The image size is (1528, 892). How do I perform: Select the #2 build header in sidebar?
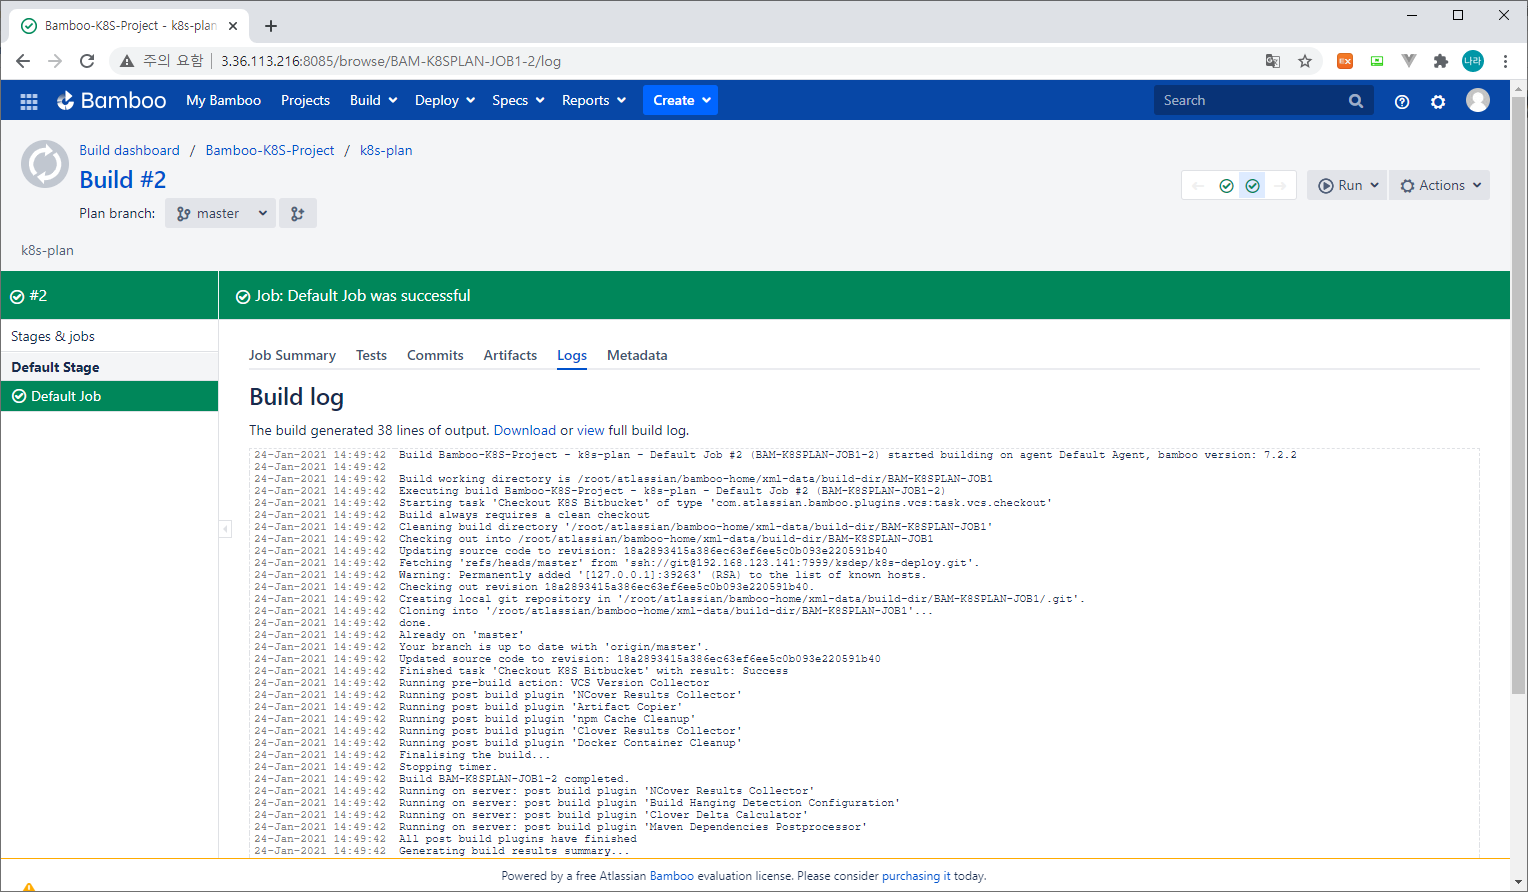109,296
